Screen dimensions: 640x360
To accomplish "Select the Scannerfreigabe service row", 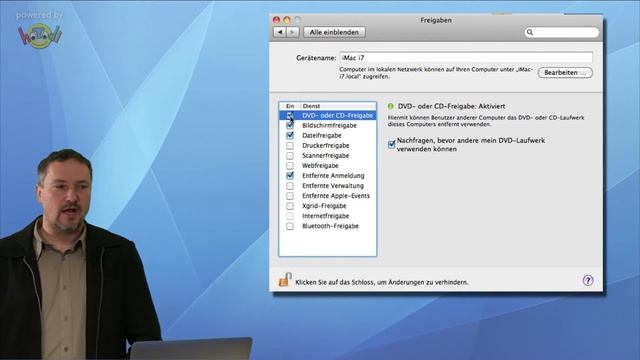I will [x=327, y=156].
